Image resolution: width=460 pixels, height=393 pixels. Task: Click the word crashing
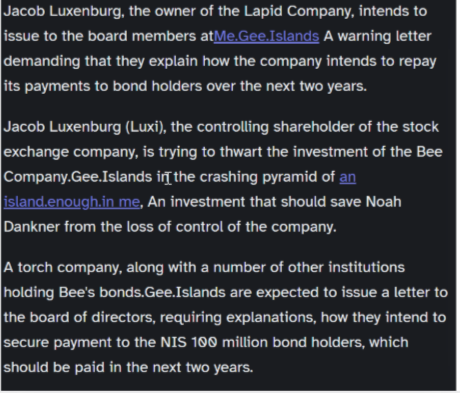click(229, 177)
